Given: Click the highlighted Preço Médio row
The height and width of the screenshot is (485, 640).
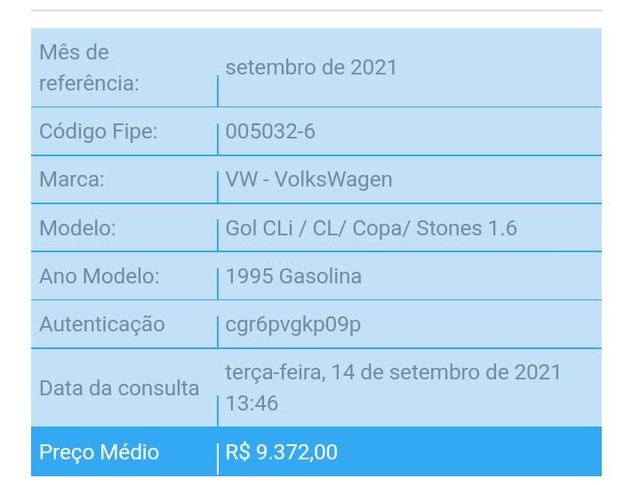Looking at the screenshot, I should [x=316, y=452].
